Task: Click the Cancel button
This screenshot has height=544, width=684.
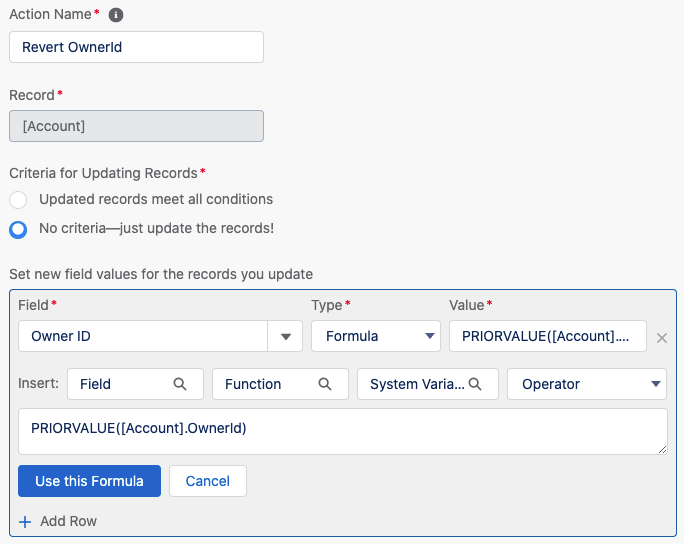Action: 208,481
